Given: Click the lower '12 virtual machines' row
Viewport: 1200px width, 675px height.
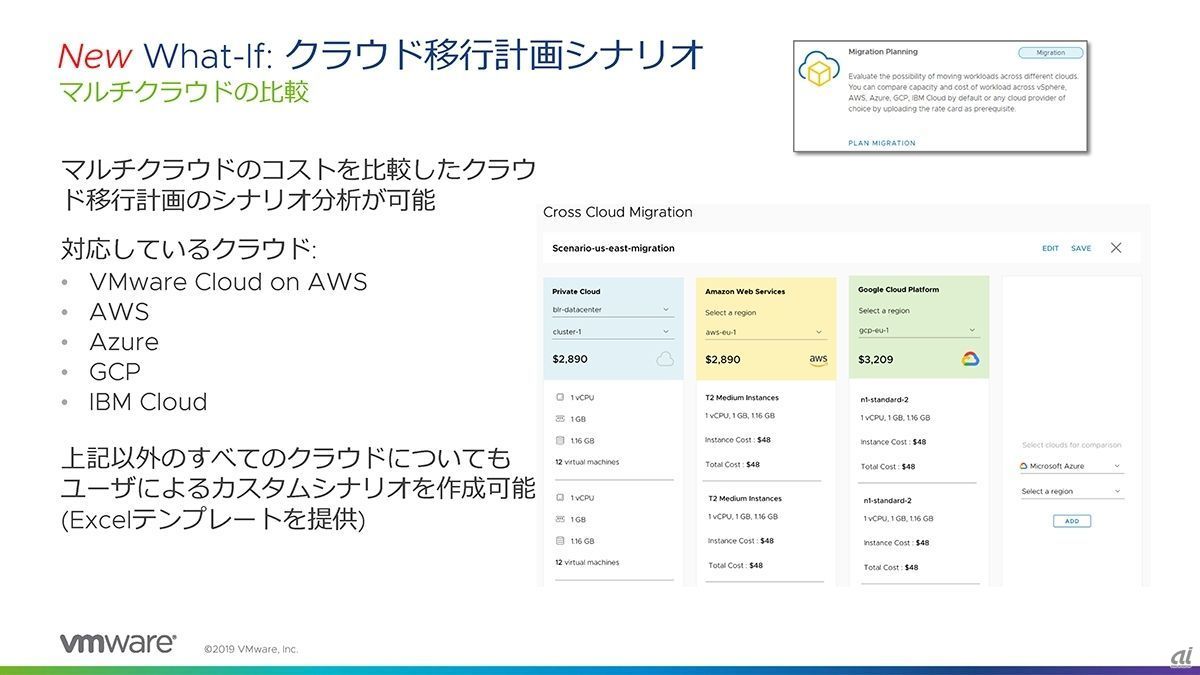Looking at the screenshot, I should point(587,562).
